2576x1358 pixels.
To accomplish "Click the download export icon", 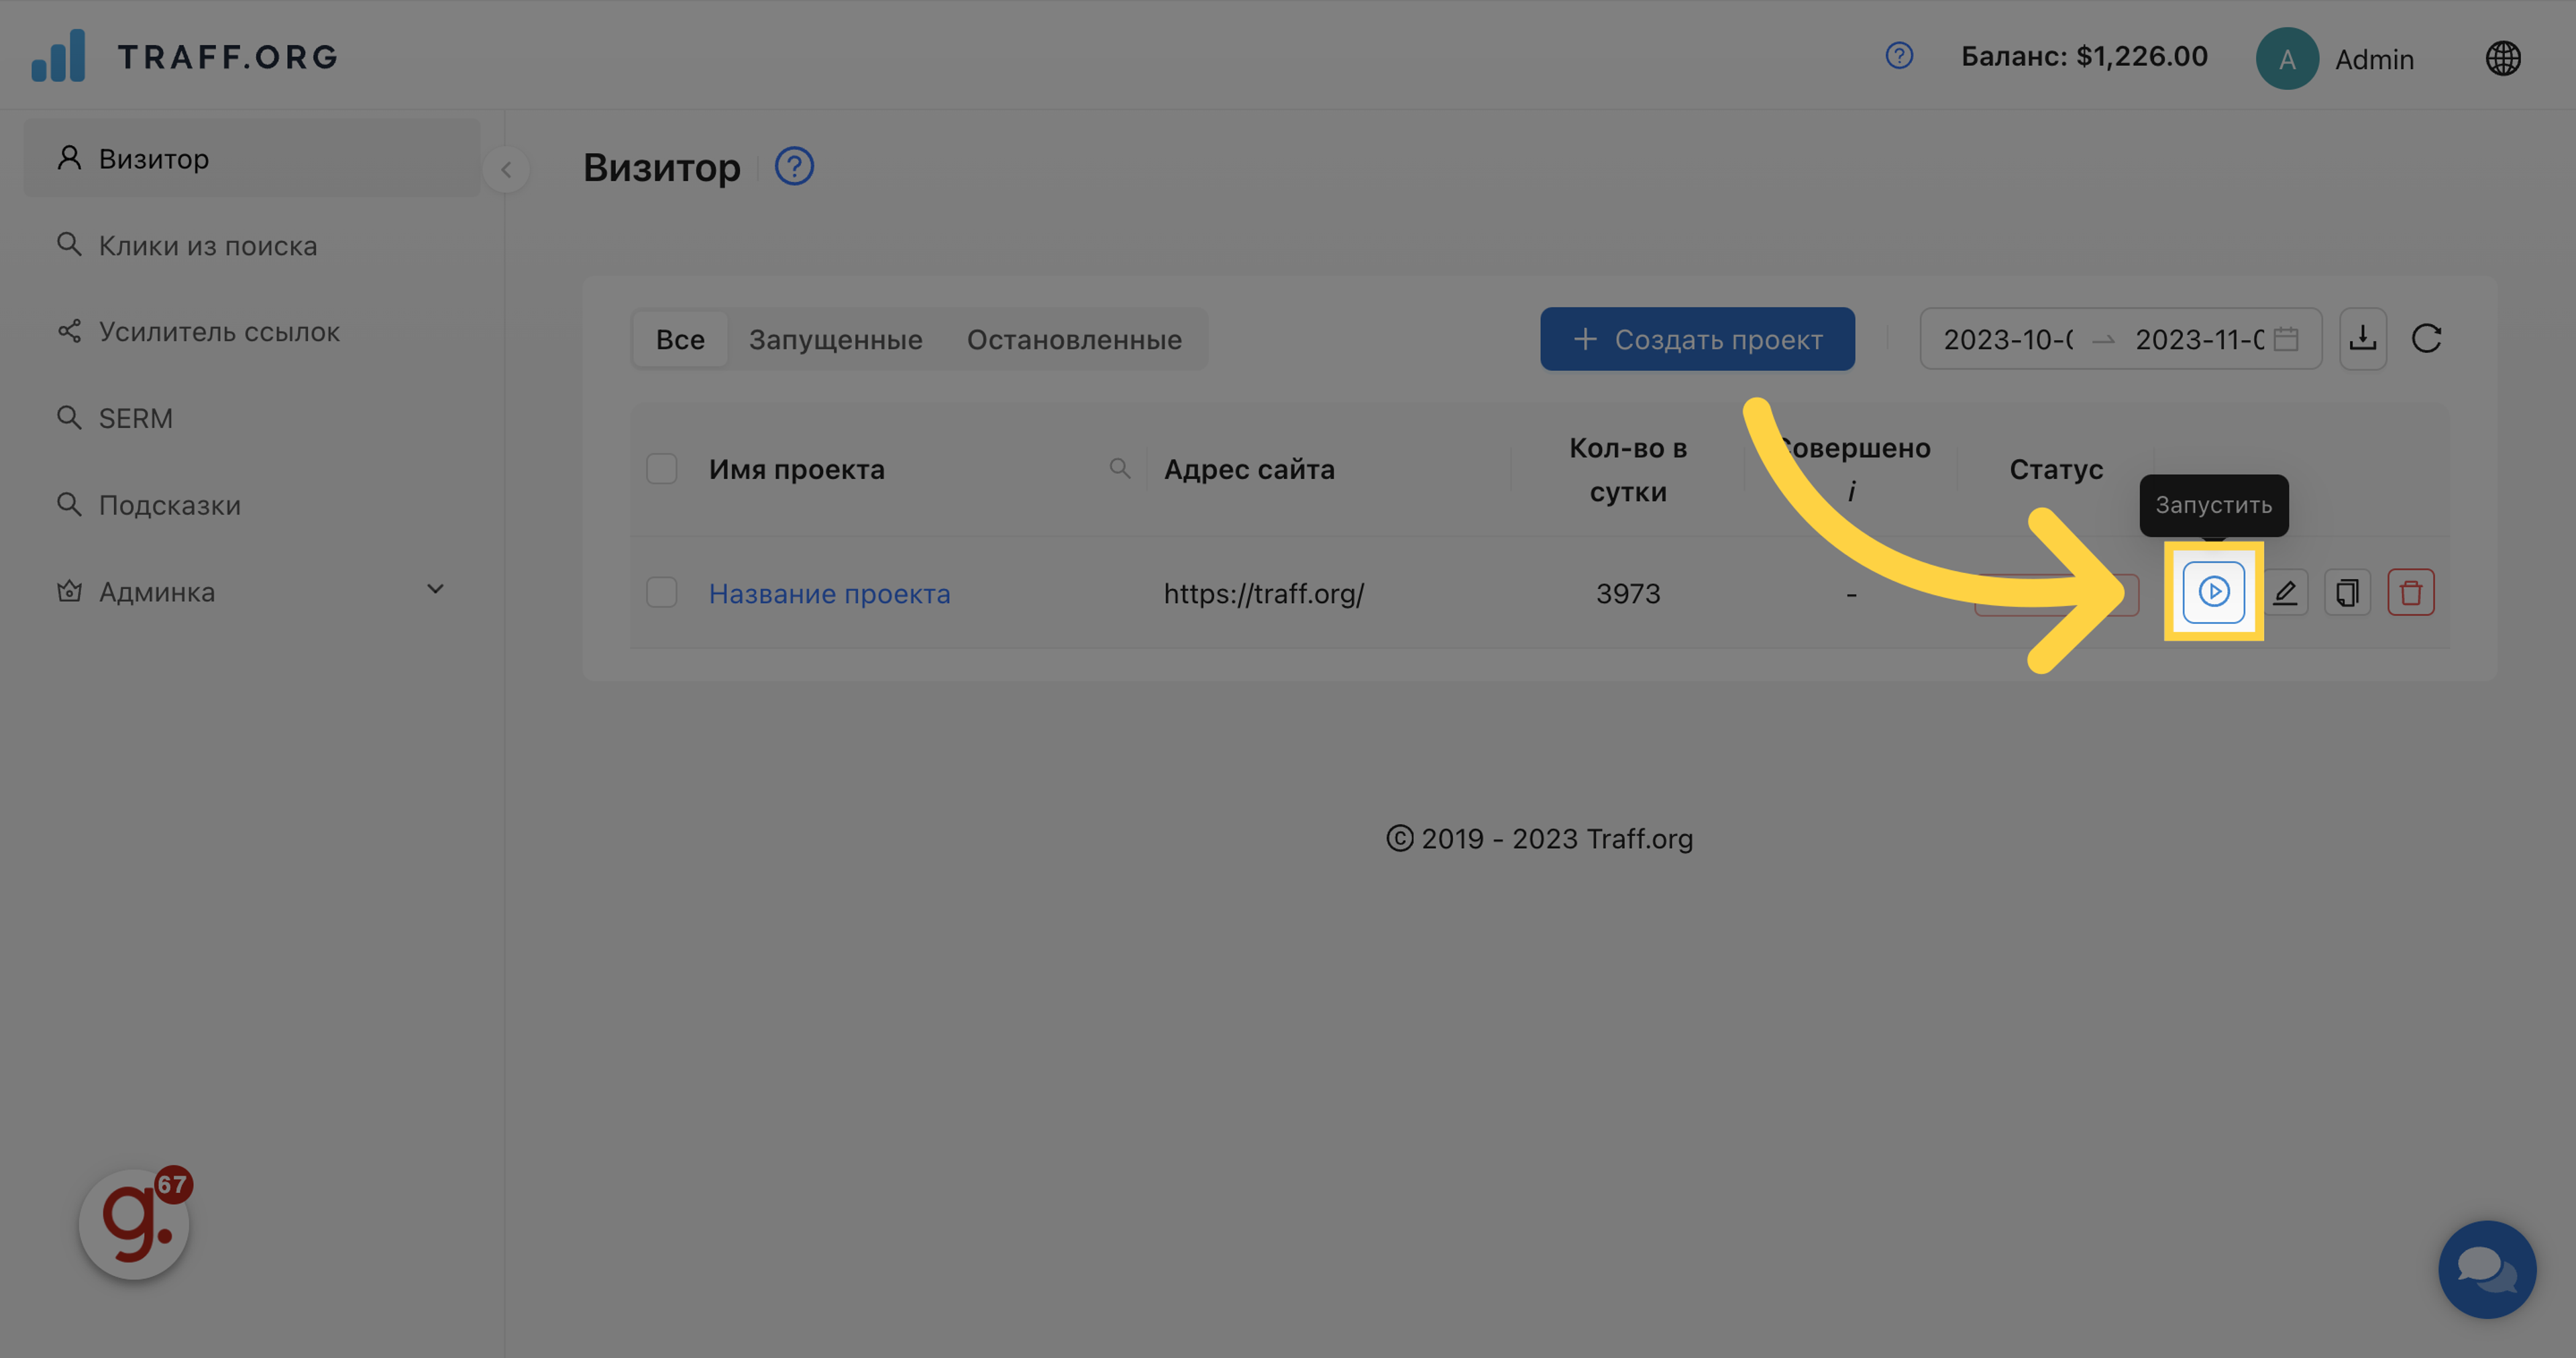I will (2362, 339).
